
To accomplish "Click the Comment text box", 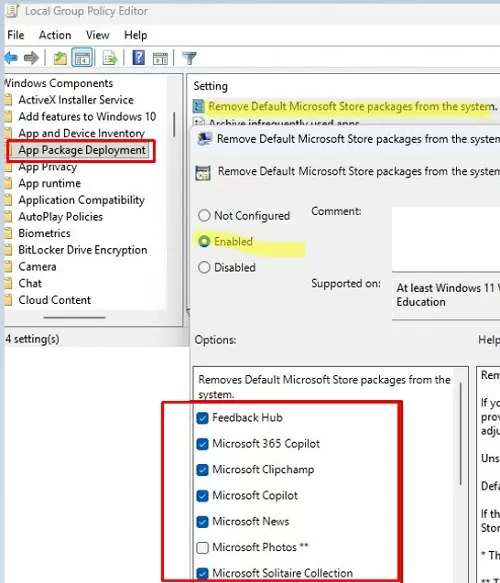I will pyautogui.click(x=446, y=239).
